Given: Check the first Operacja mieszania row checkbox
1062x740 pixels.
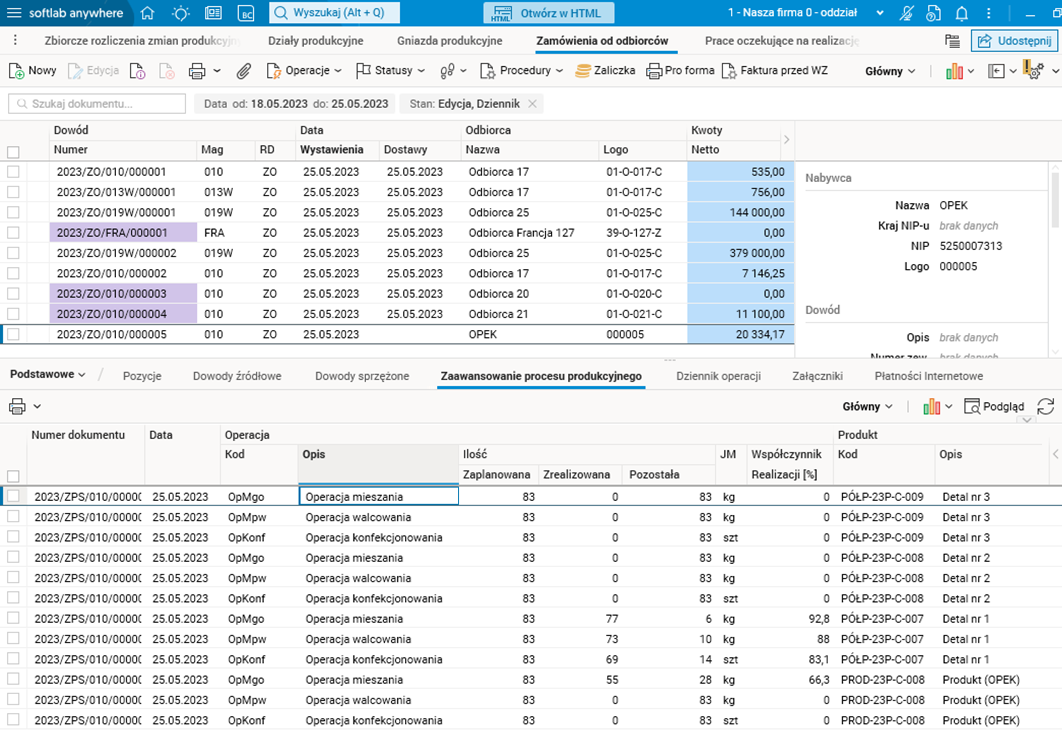Looking at the screenshot, I should (x=13, y=496).
